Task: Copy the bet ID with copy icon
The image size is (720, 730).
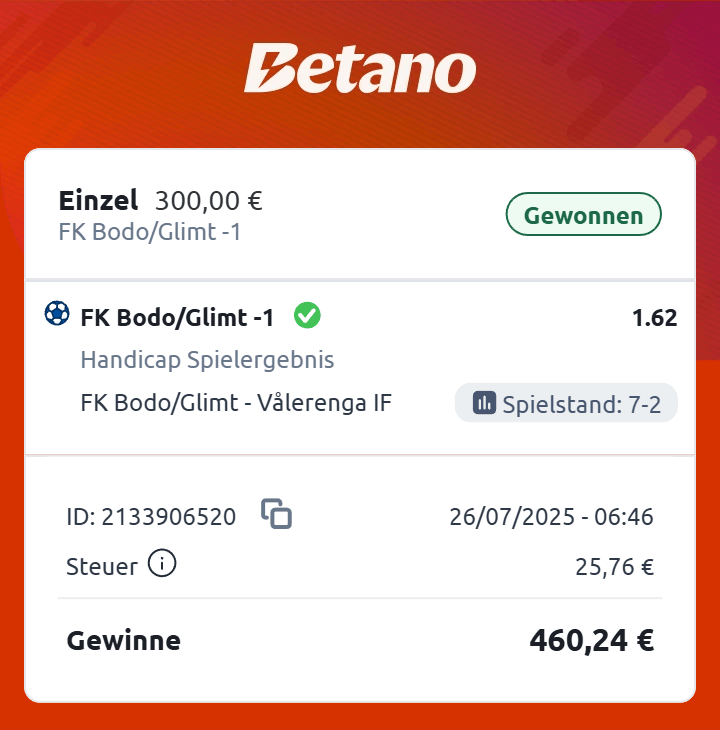Action: pos(276,514)
